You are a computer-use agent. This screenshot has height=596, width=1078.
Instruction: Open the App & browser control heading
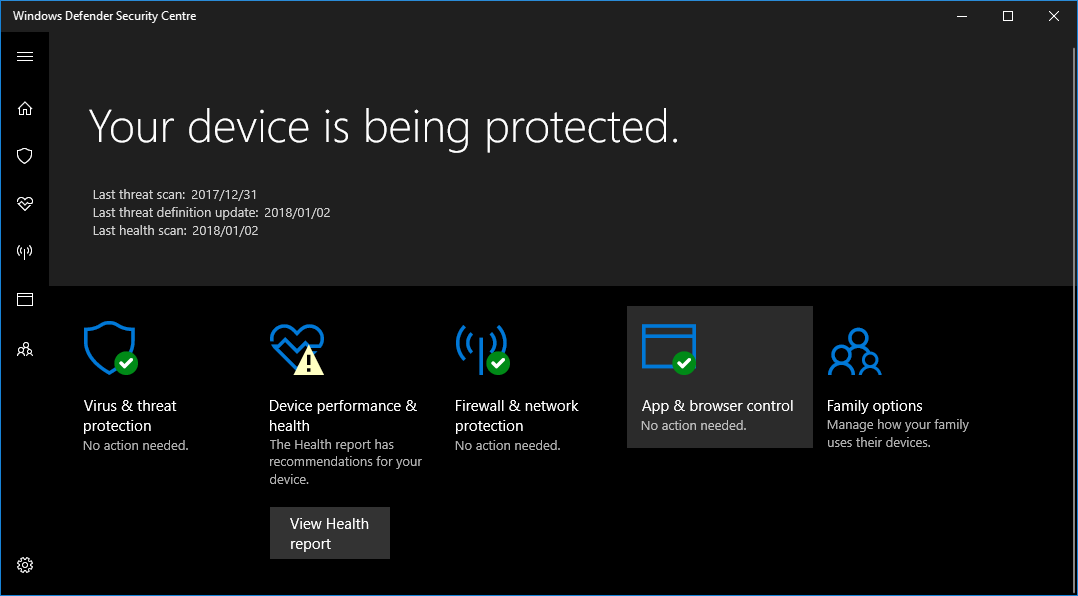coord(717,406)
